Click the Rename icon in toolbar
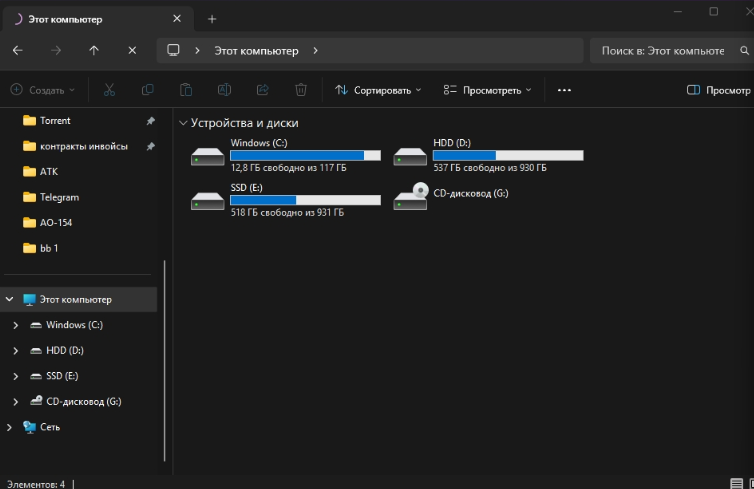This screenshot has height=489, width=754. (224, 90)
